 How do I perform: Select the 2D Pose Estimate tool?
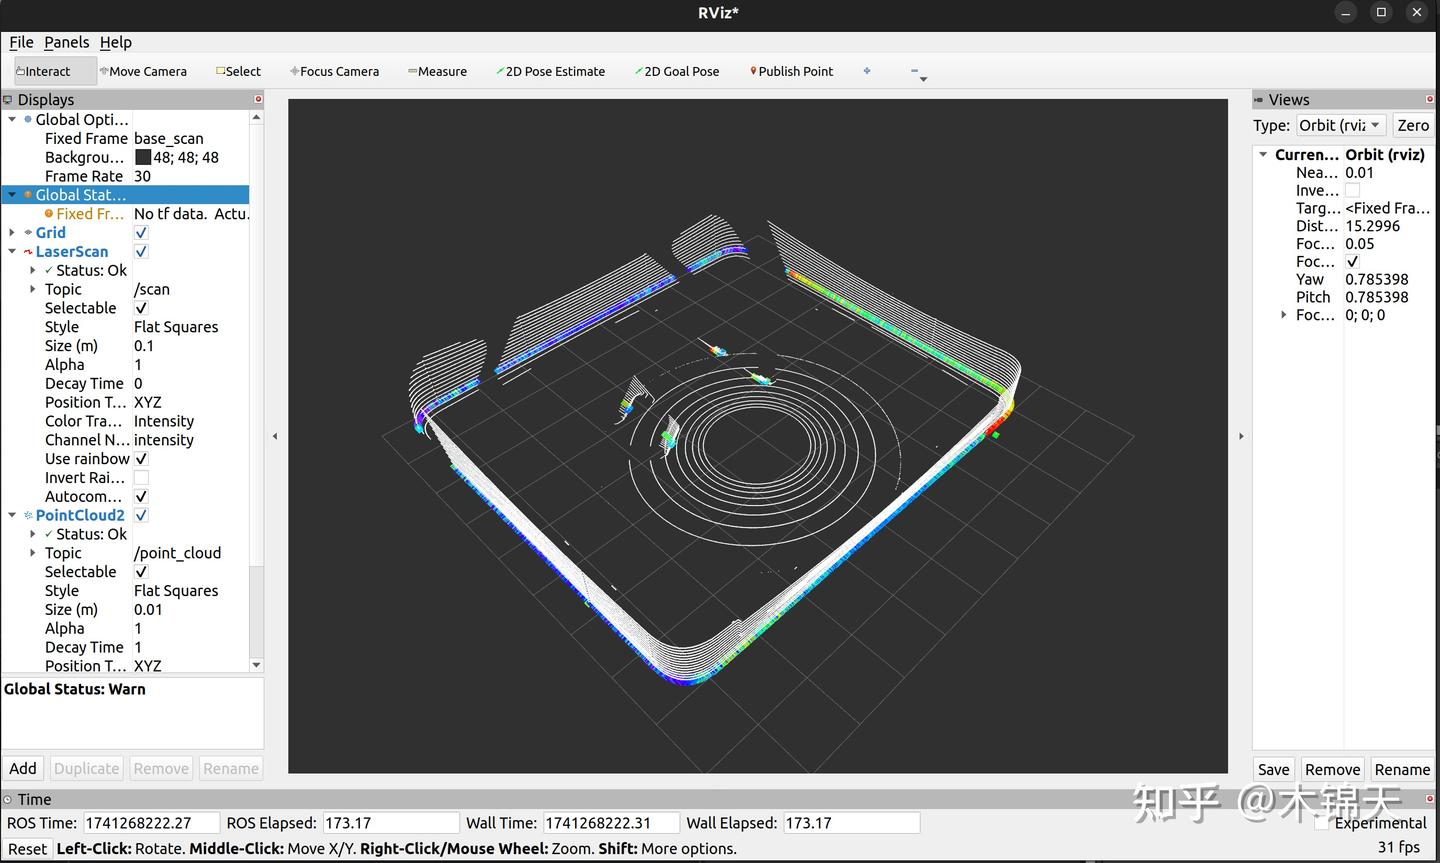pos(550,71)
